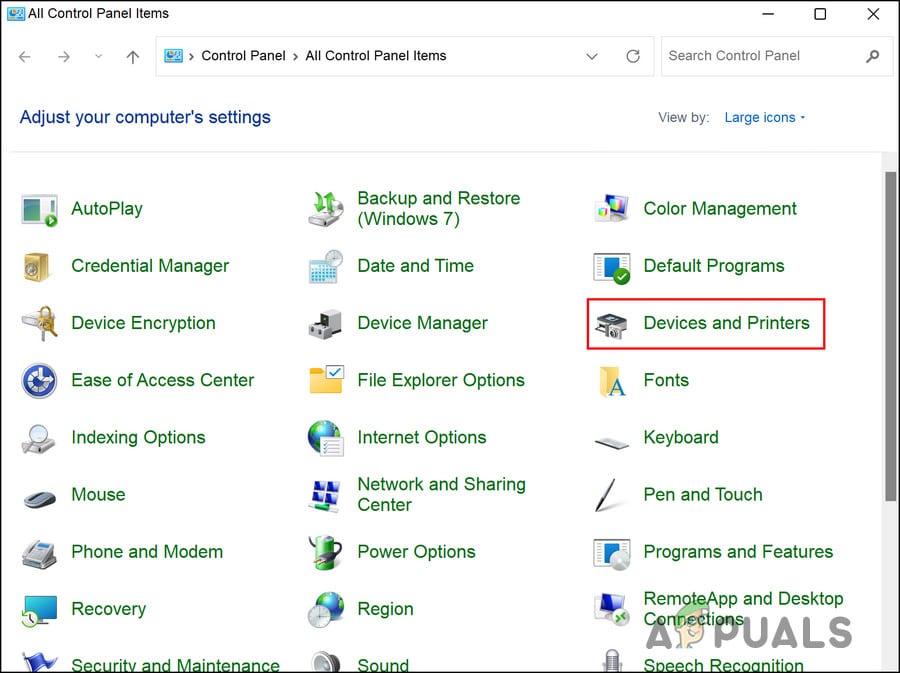Select All Control Panel Items breadcrumb
The width and height of the screenshot is (900, 673).
(376, 57)
